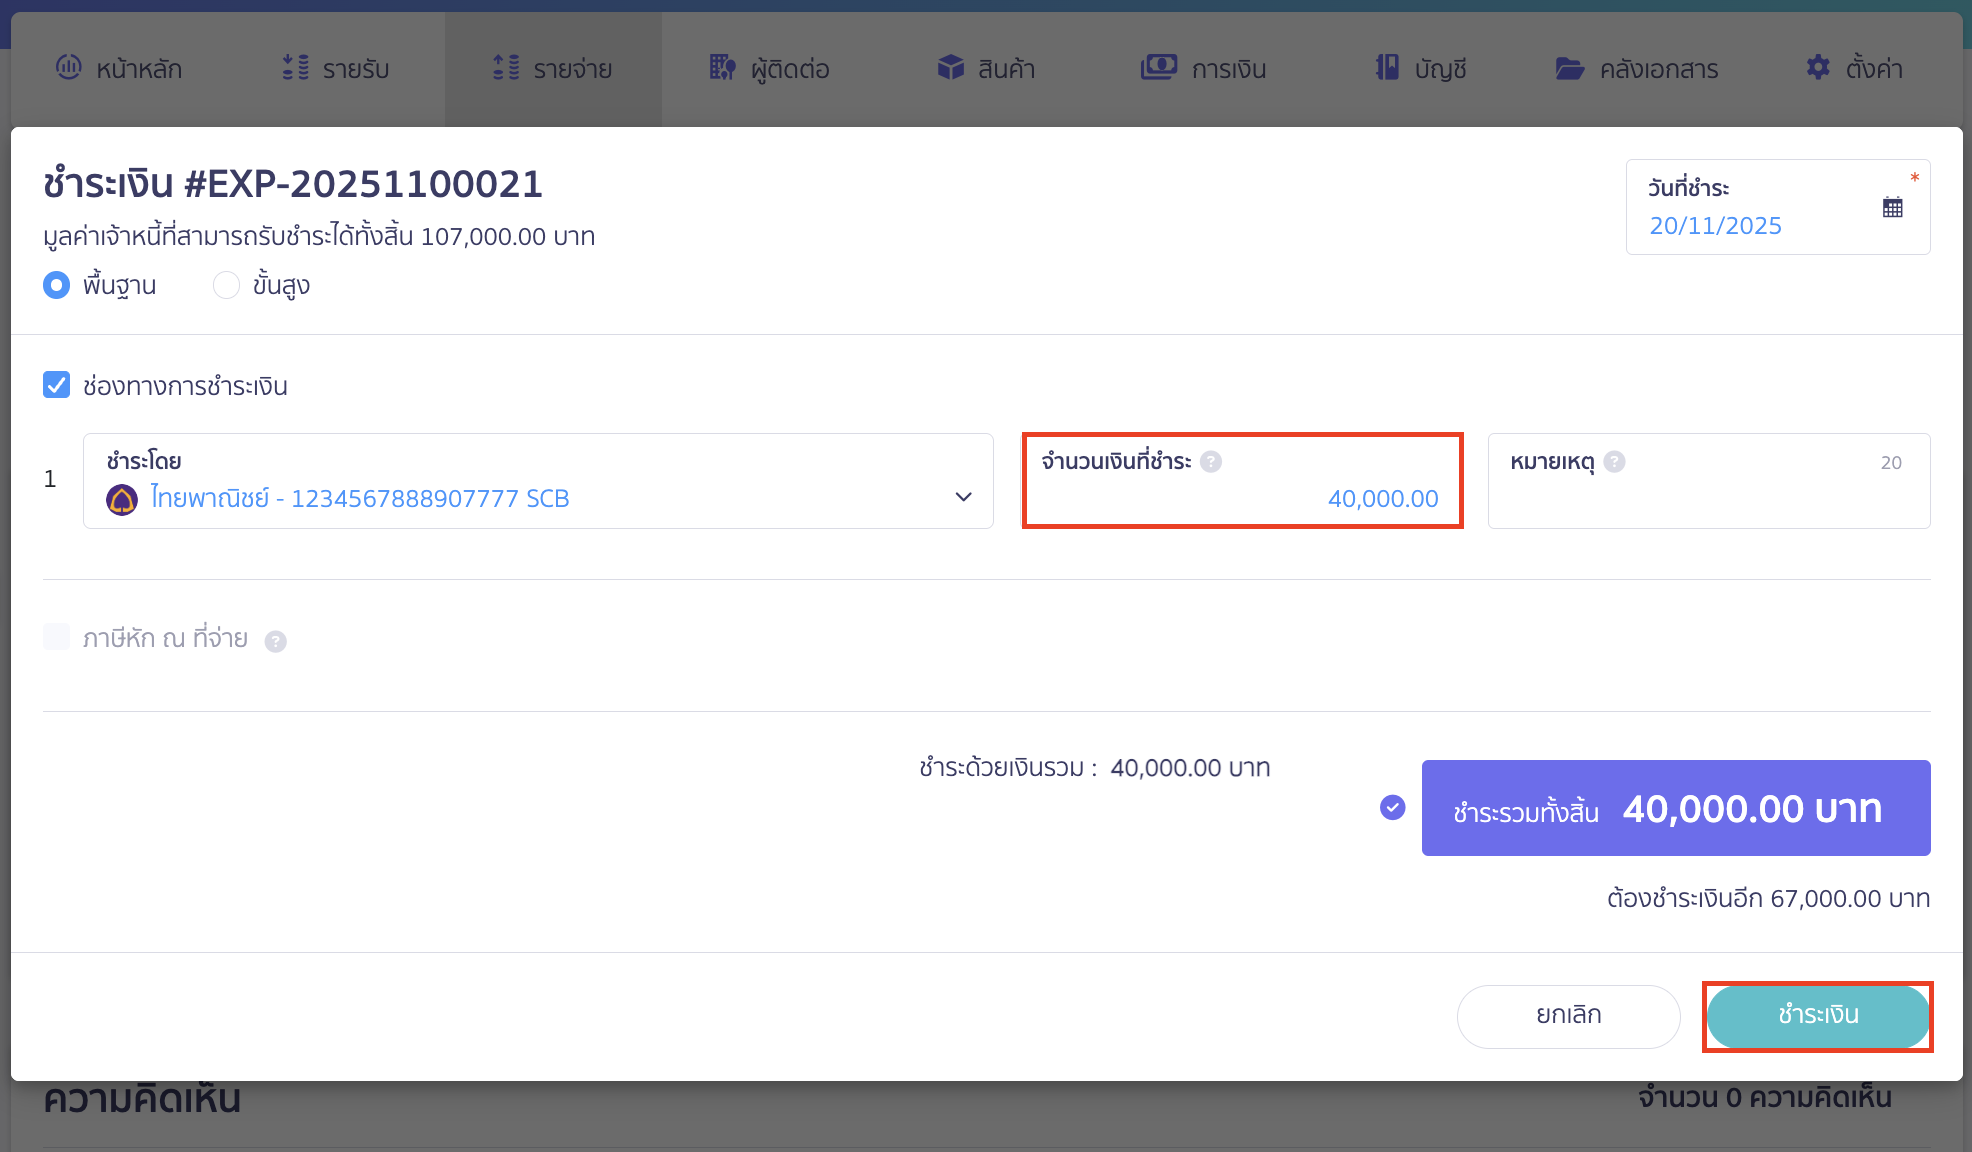
Task: Expand the ชำระโดย dropdown chevron
Action: [963, 497]
